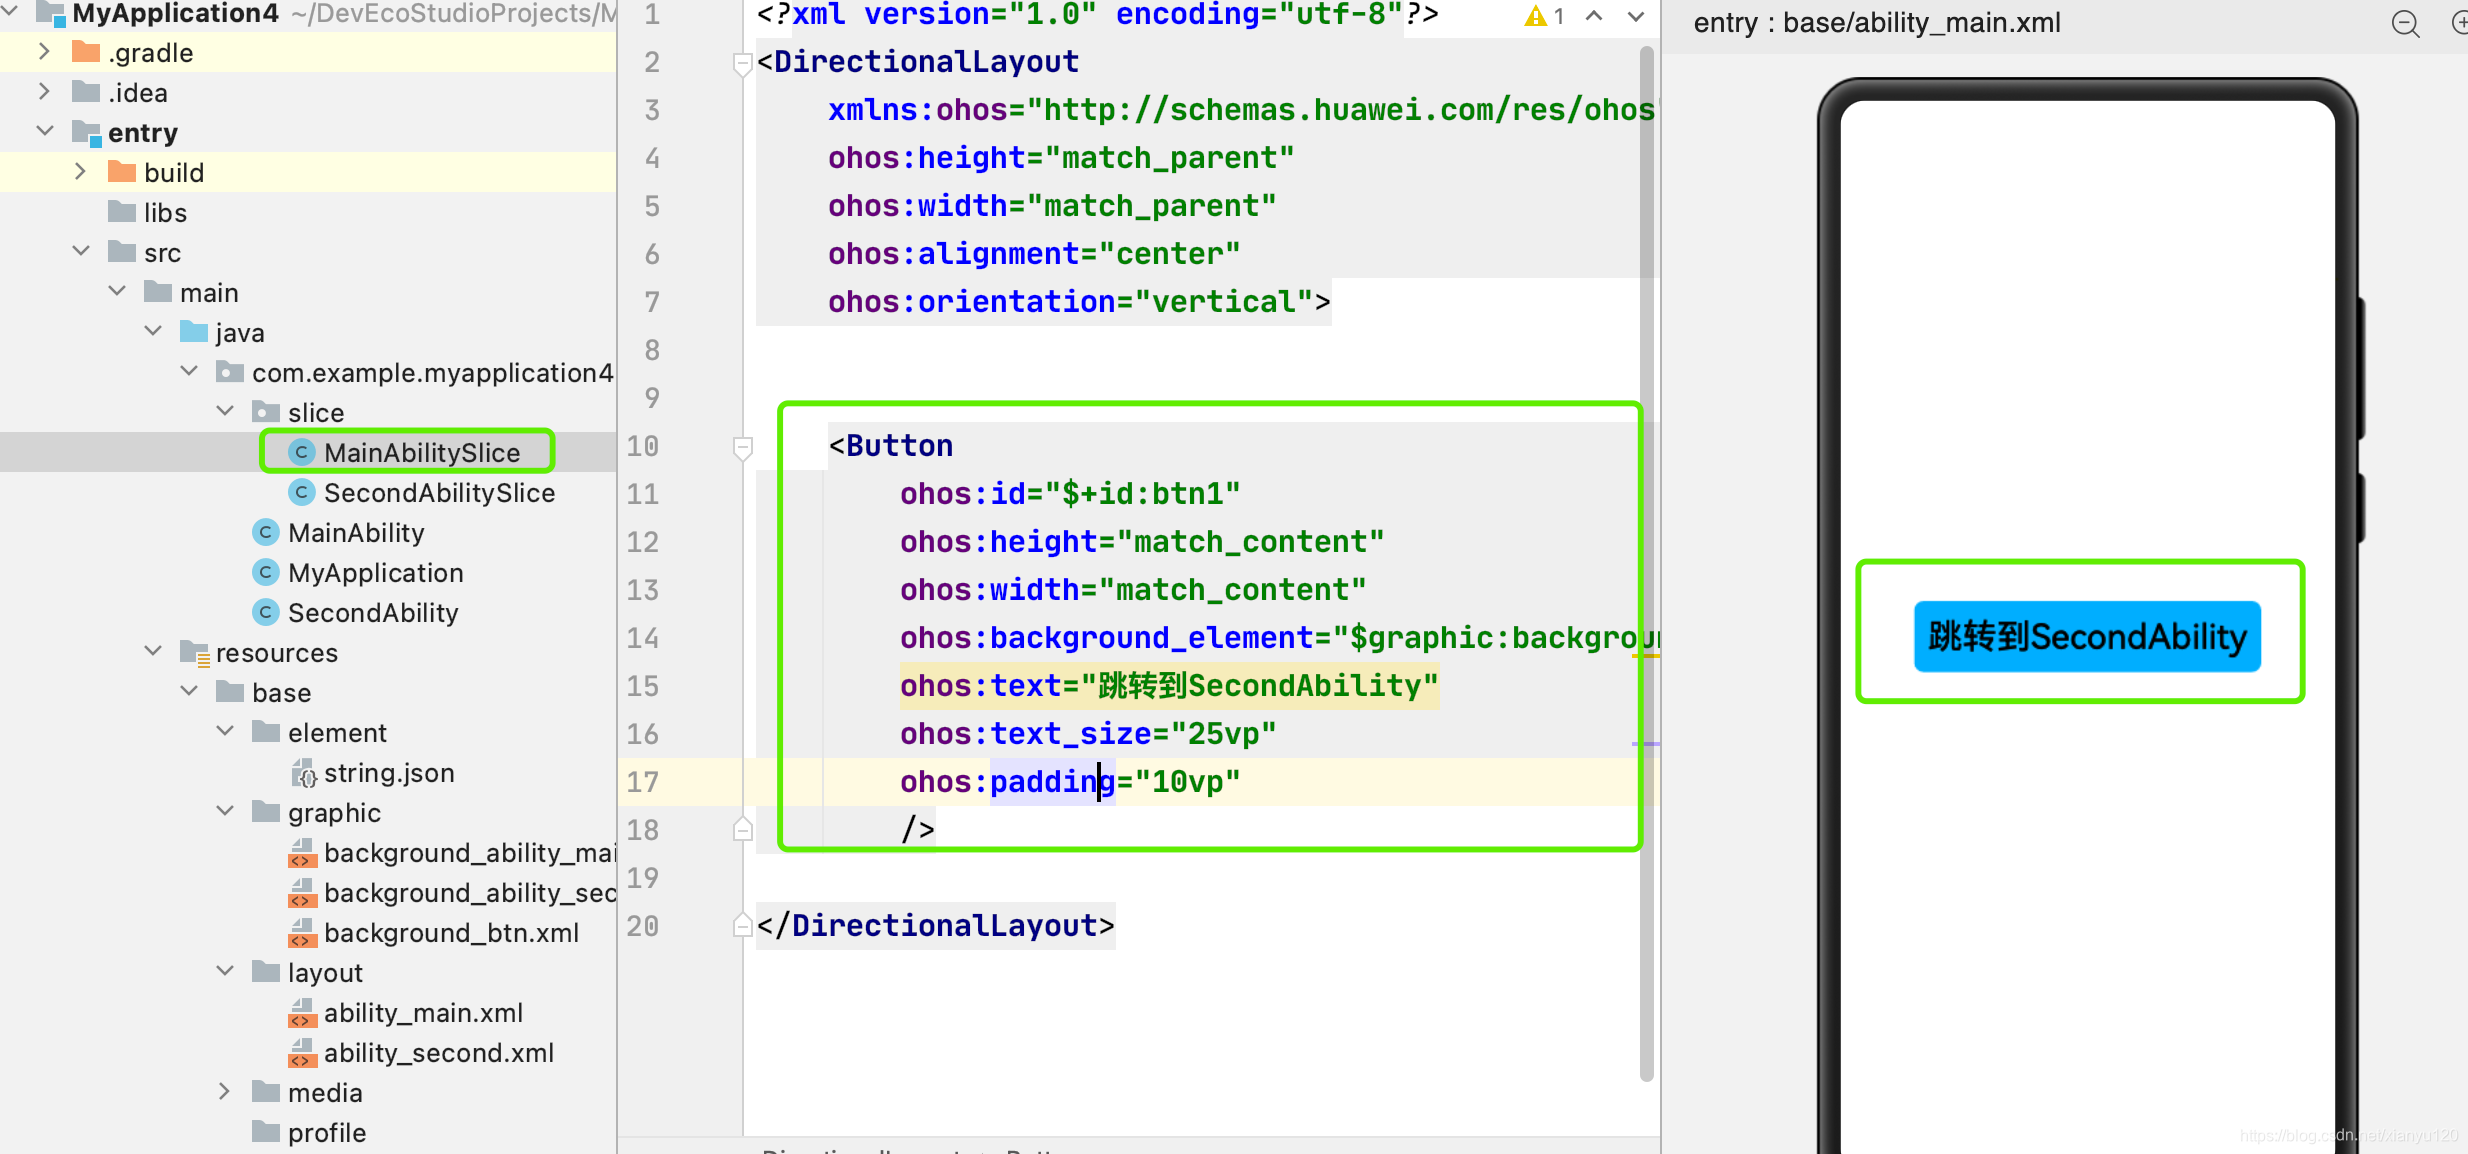Toggle fold marker at closing DirectionalLayout tag

742,925
